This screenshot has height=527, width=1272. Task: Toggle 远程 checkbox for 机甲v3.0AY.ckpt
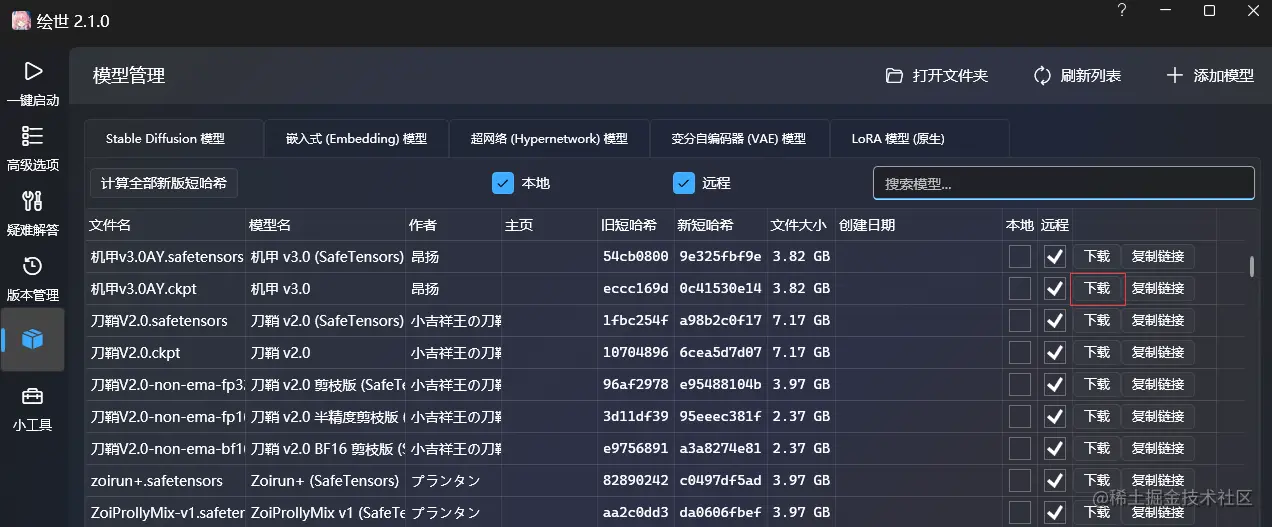tap(1055, 289)
